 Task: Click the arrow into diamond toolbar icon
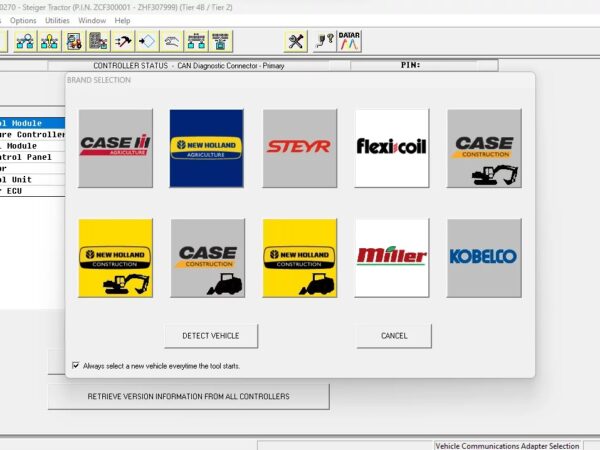(x=147, y=41)
